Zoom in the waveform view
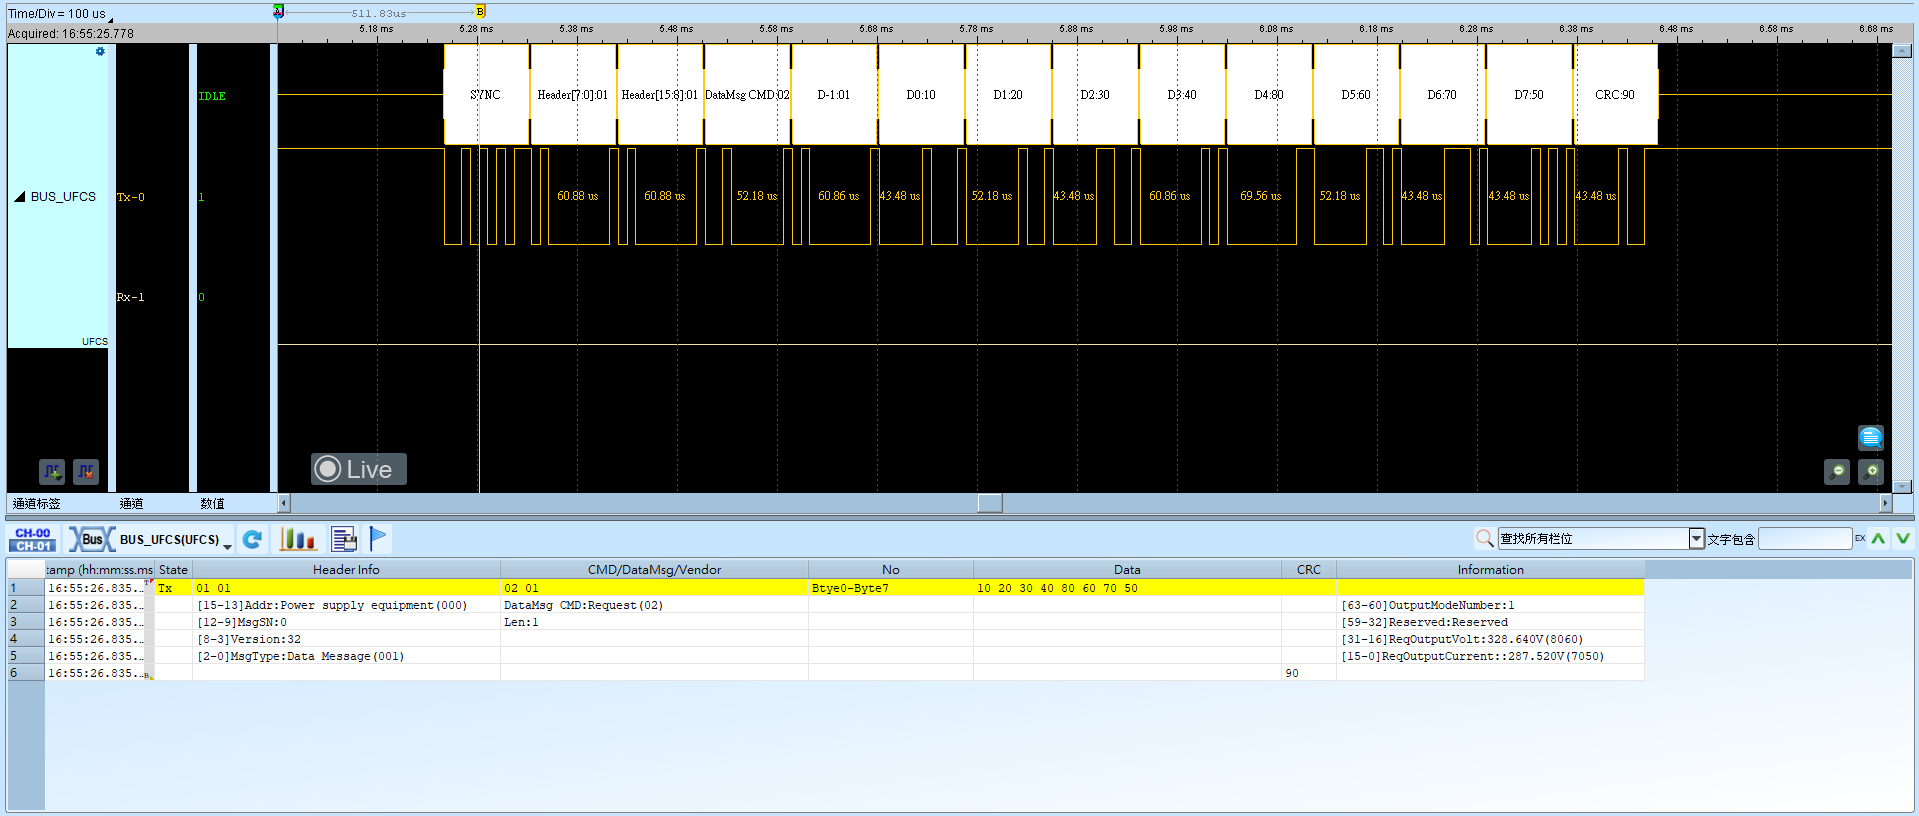Viewport: 1919px width, 816px height. [1871, 471]
